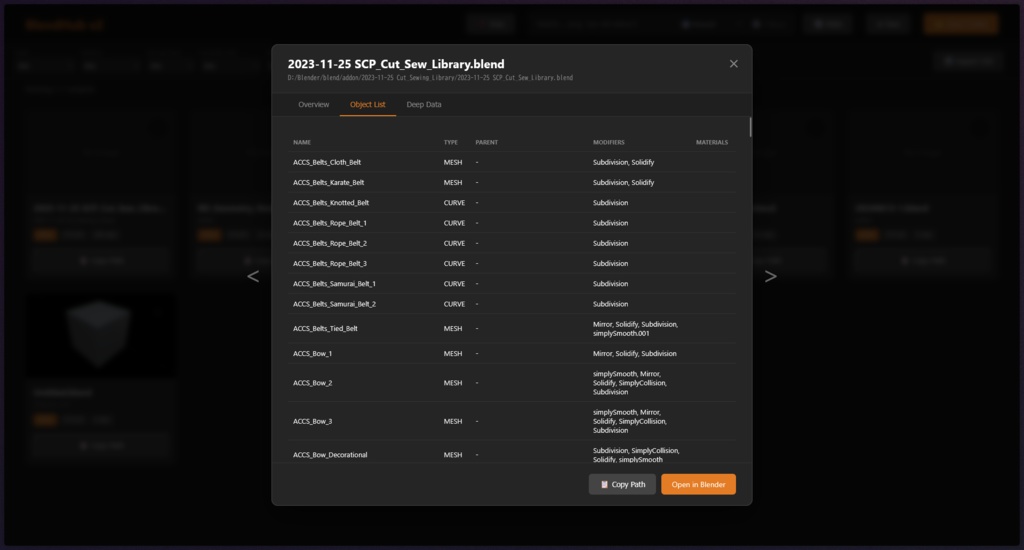The image size is (1024, 550).
Task: Click the NAME column header
Action: click(x=302, y=142)
